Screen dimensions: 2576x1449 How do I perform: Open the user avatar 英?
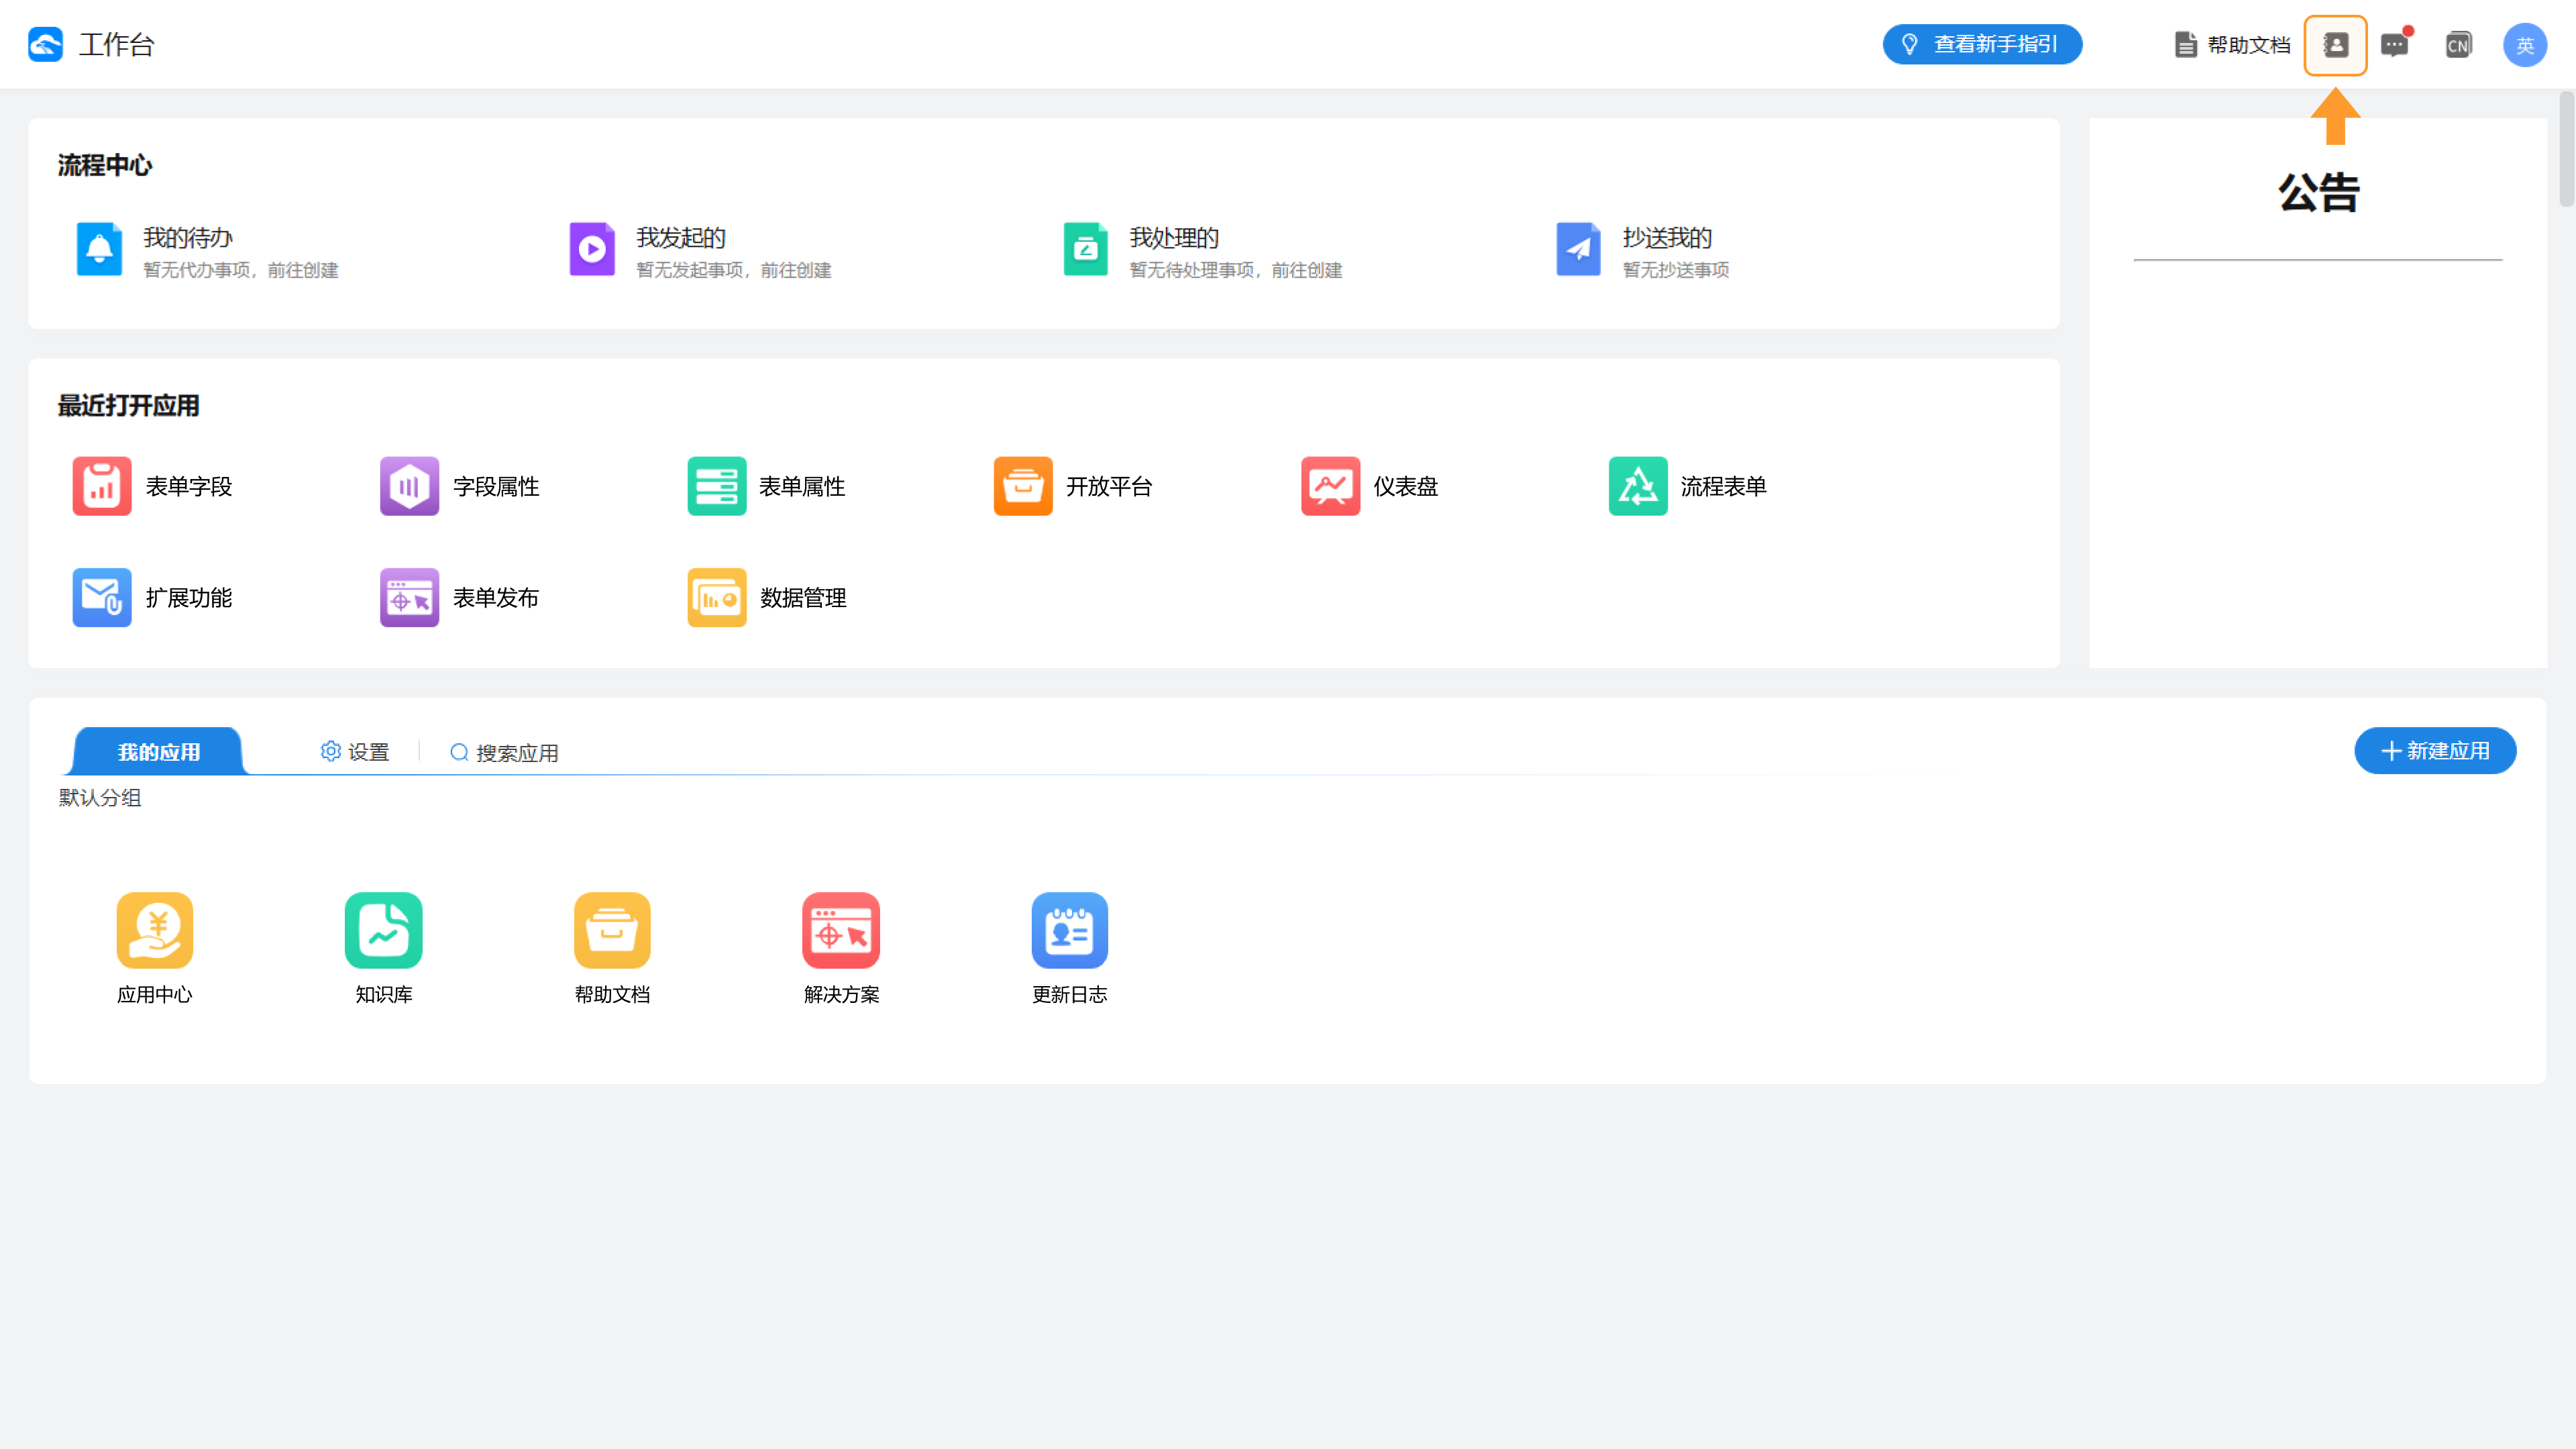click(x=2524, y=45)
